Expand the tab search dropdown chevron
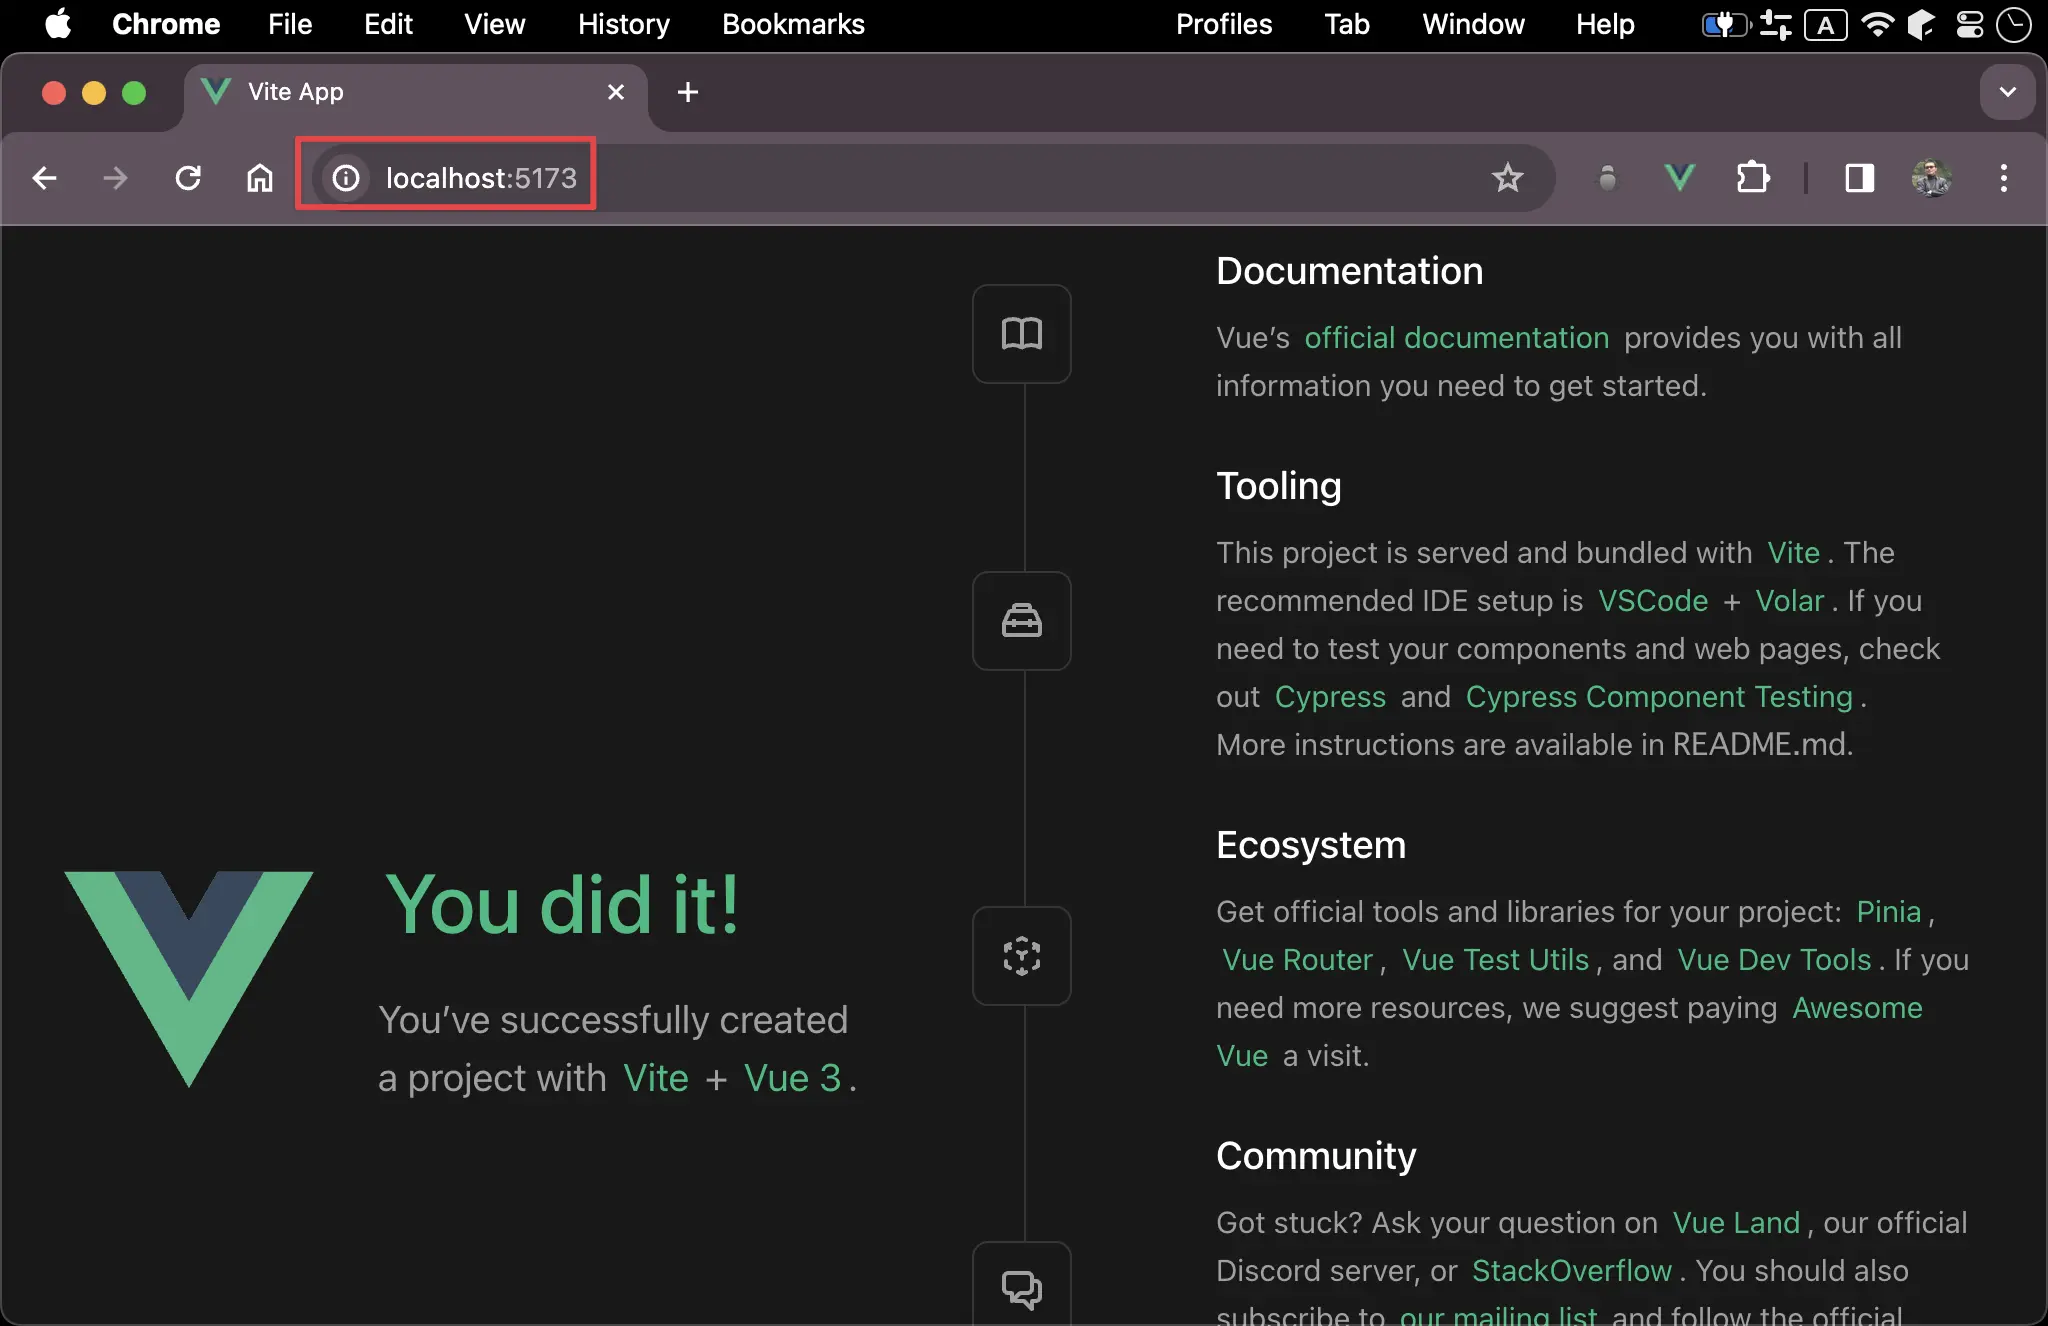The width and height of the screenshot is (2048, 1326). pos(2007,92)
